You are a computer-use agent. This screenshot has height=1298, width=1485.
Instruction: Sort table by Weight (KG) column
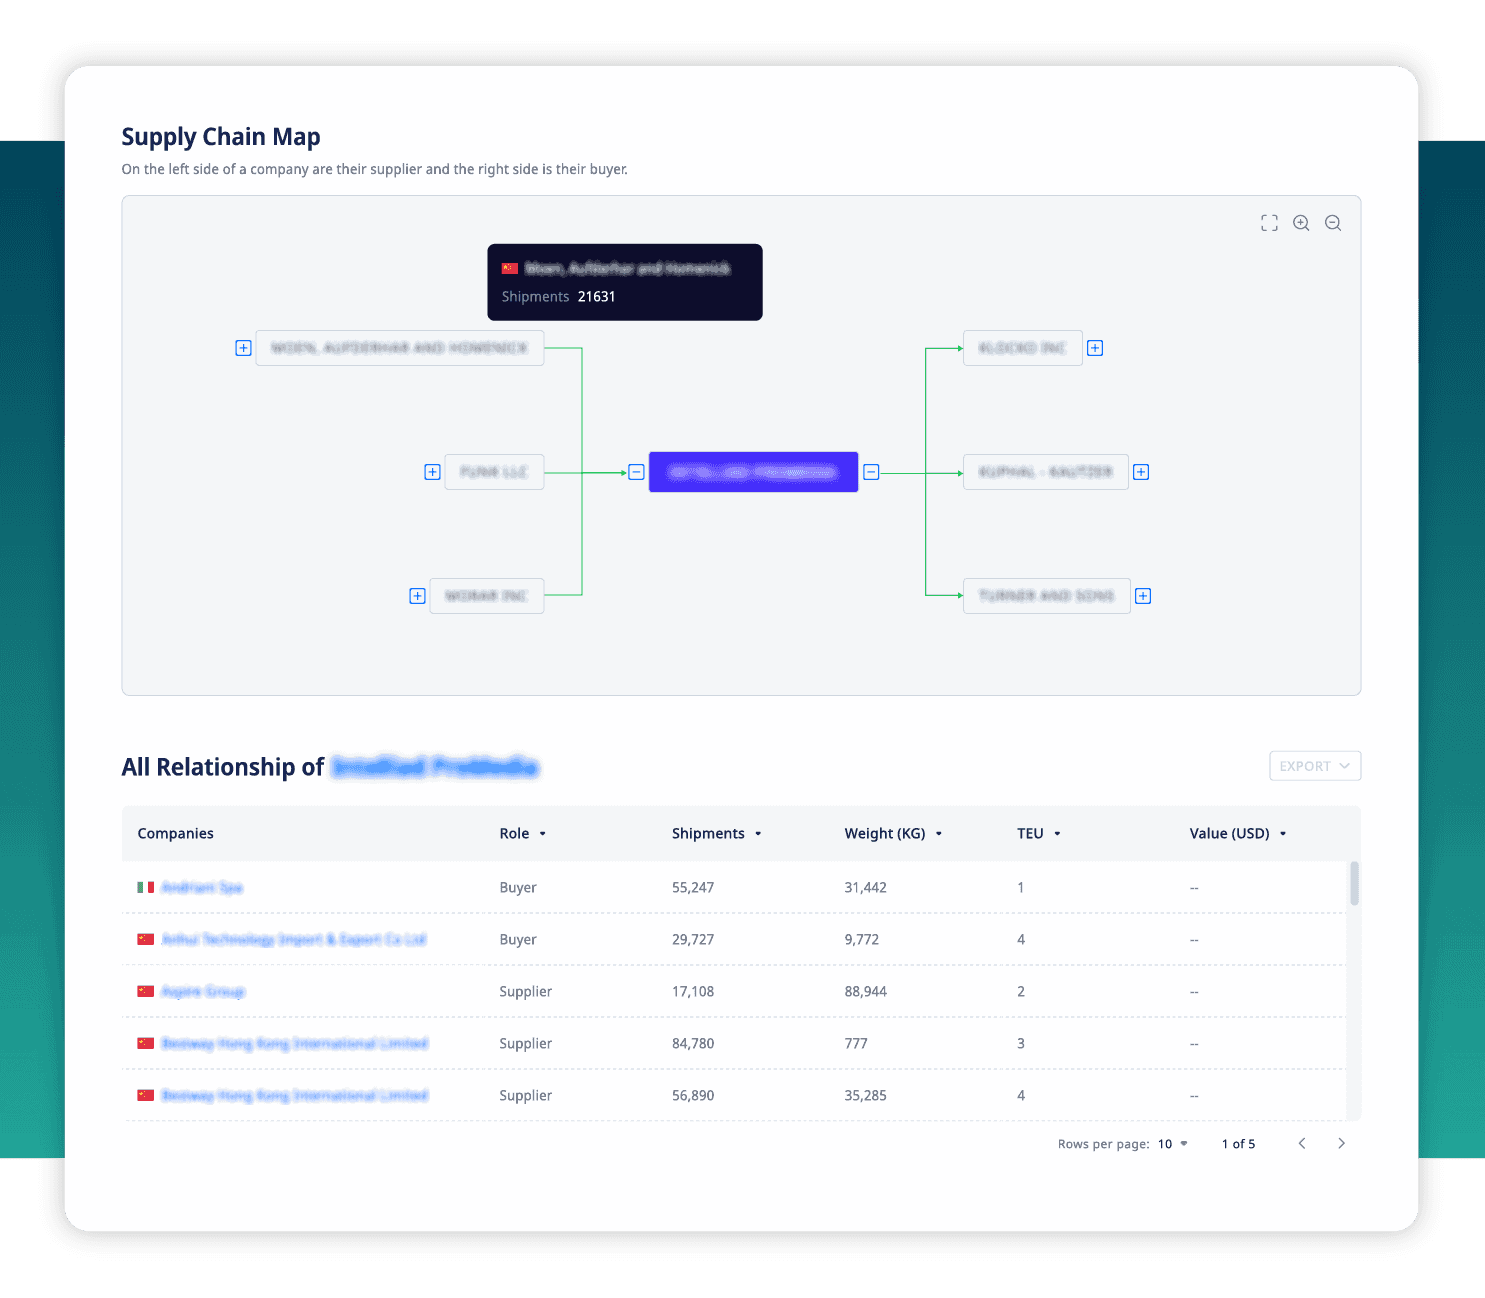click(x=893, y=833)
